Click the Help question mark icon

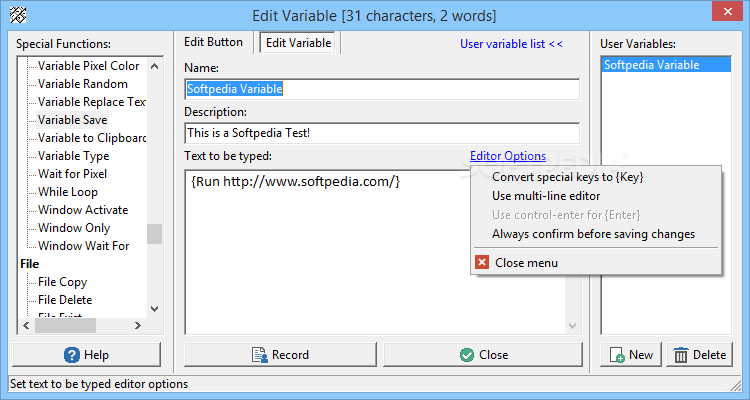(x=72, y=355)
